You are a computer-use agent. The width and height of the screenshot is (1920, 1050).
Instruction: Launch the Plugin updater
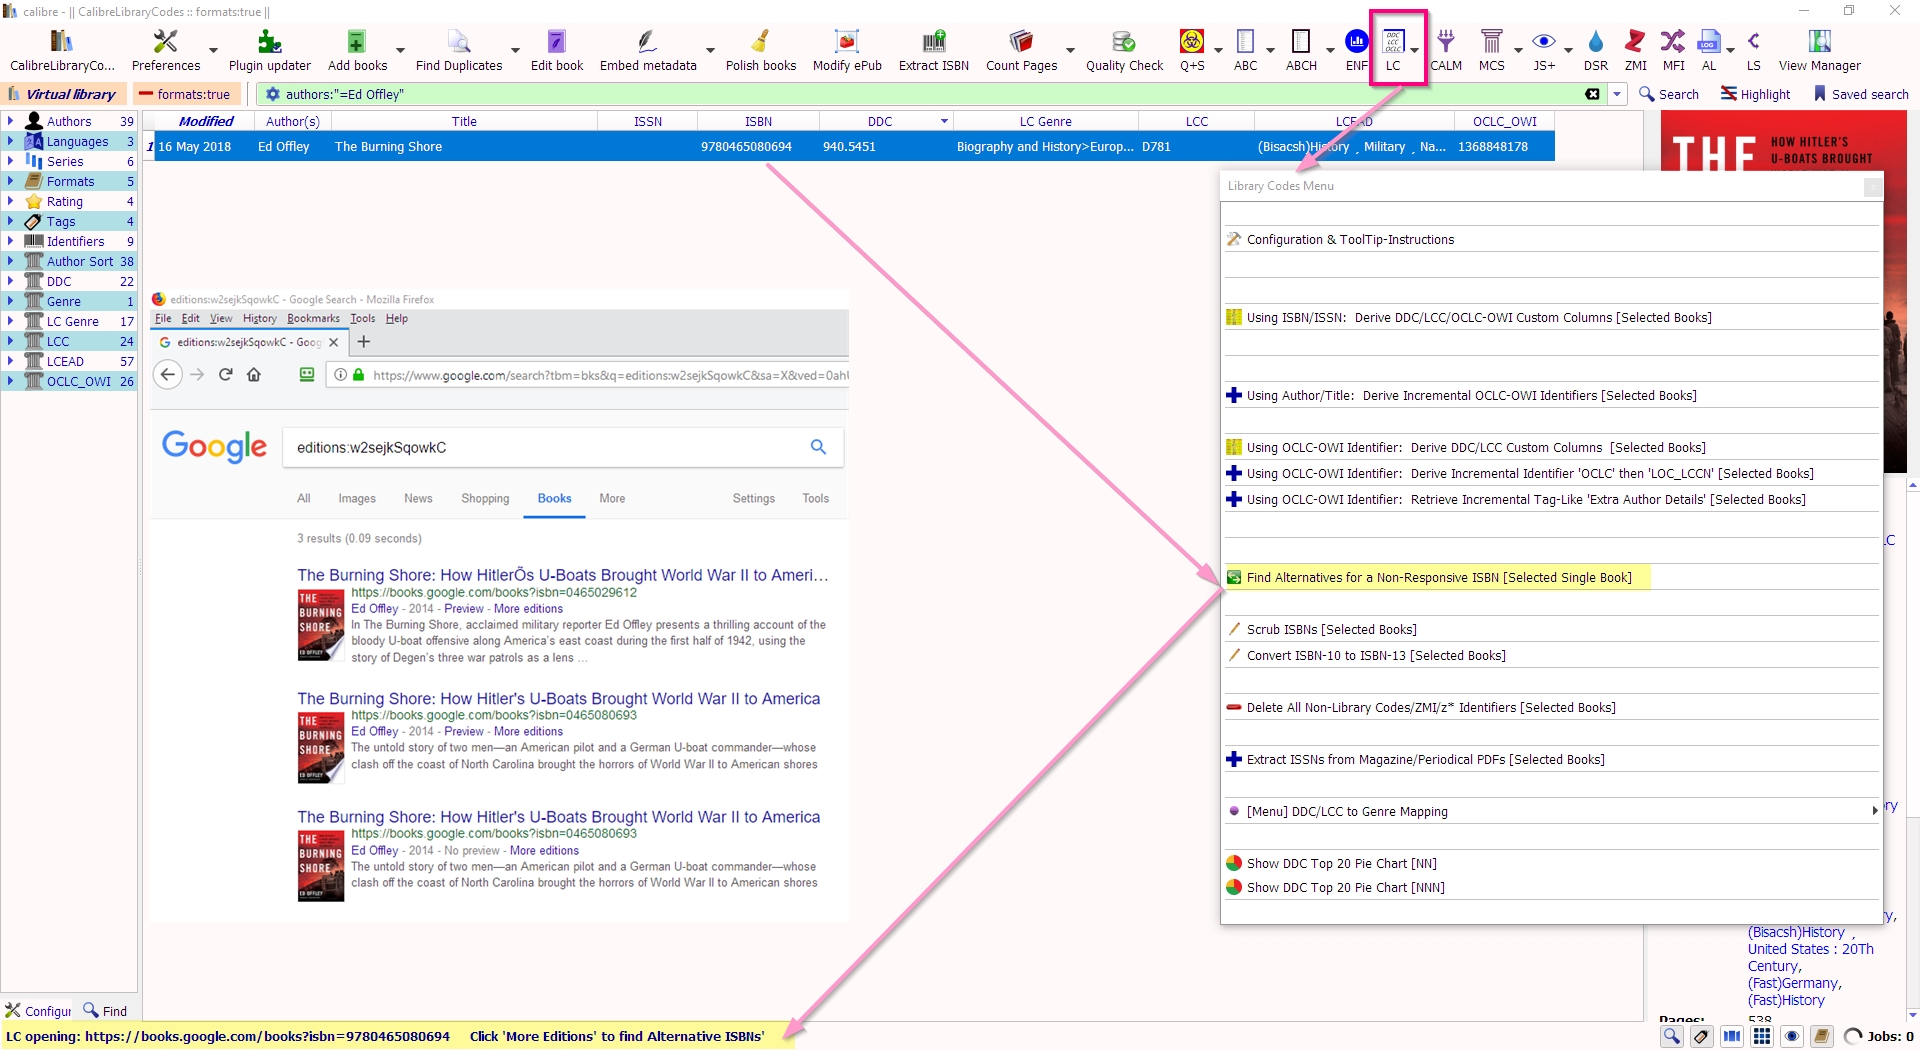[x=269, y=50]
